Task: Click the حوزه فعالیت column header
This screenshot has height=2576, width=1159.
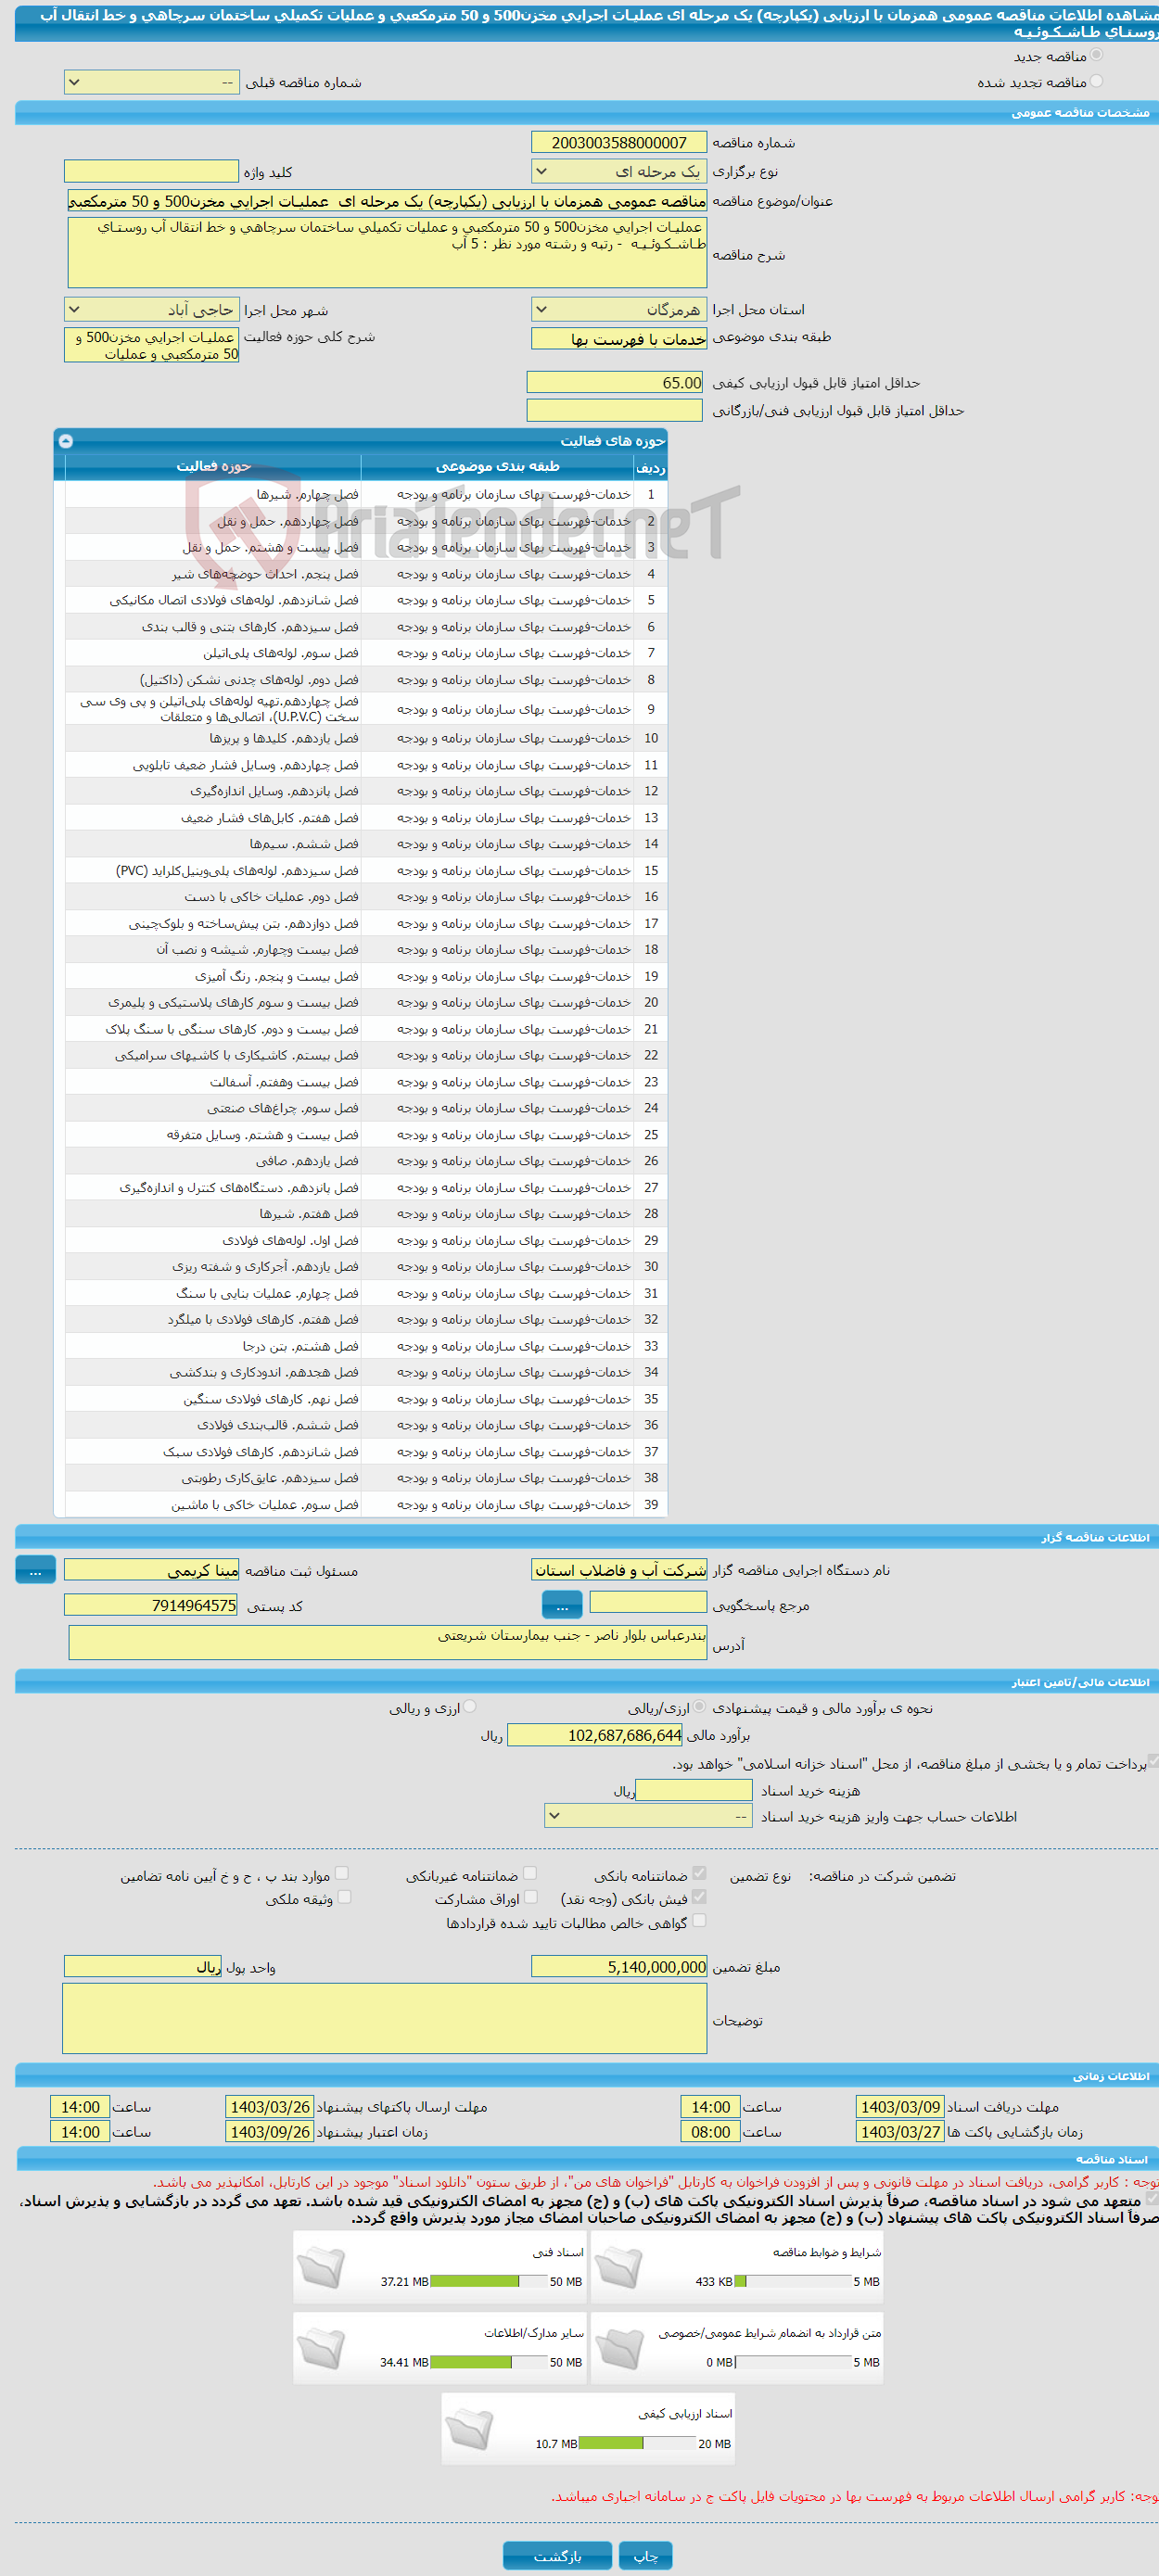Action: 214,467
